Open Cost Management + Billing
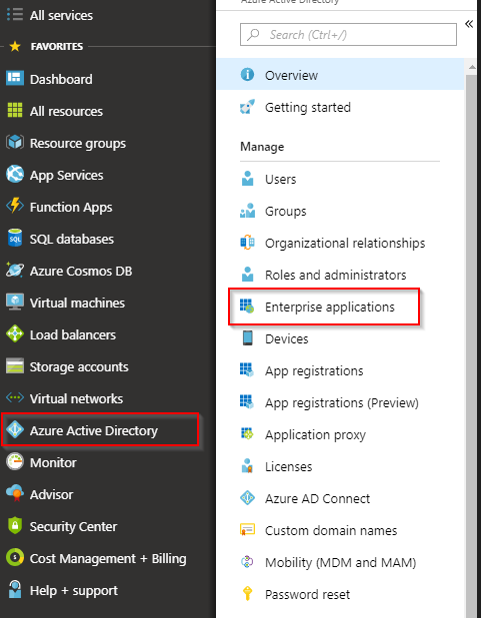 [x=108, y=558]
